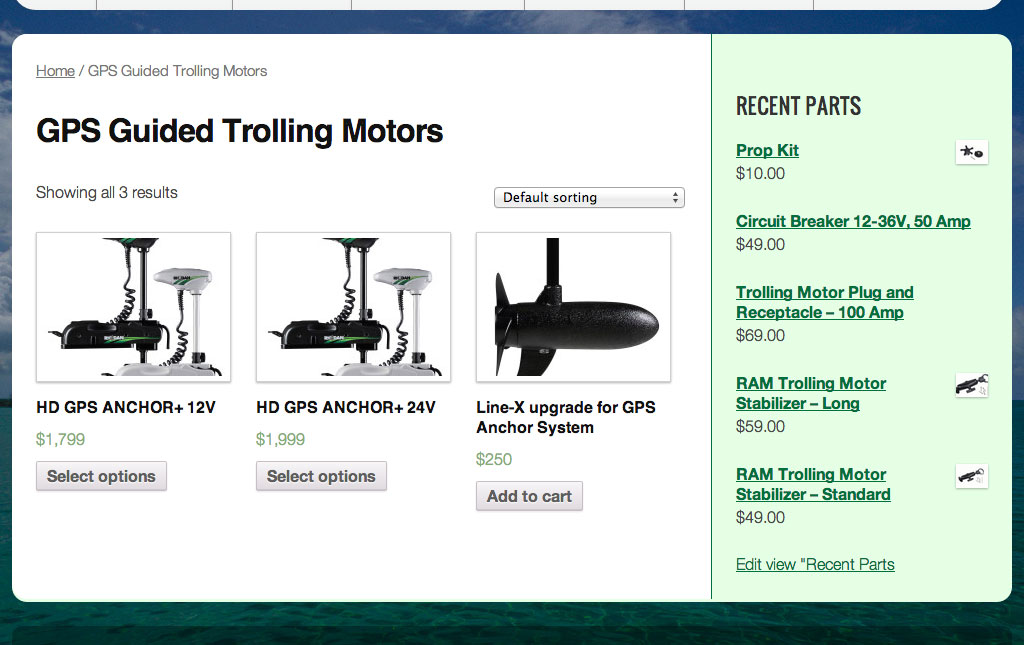Select the $1,799 price text
Viewport: 1024px width, 645px height.
point(60,439)
